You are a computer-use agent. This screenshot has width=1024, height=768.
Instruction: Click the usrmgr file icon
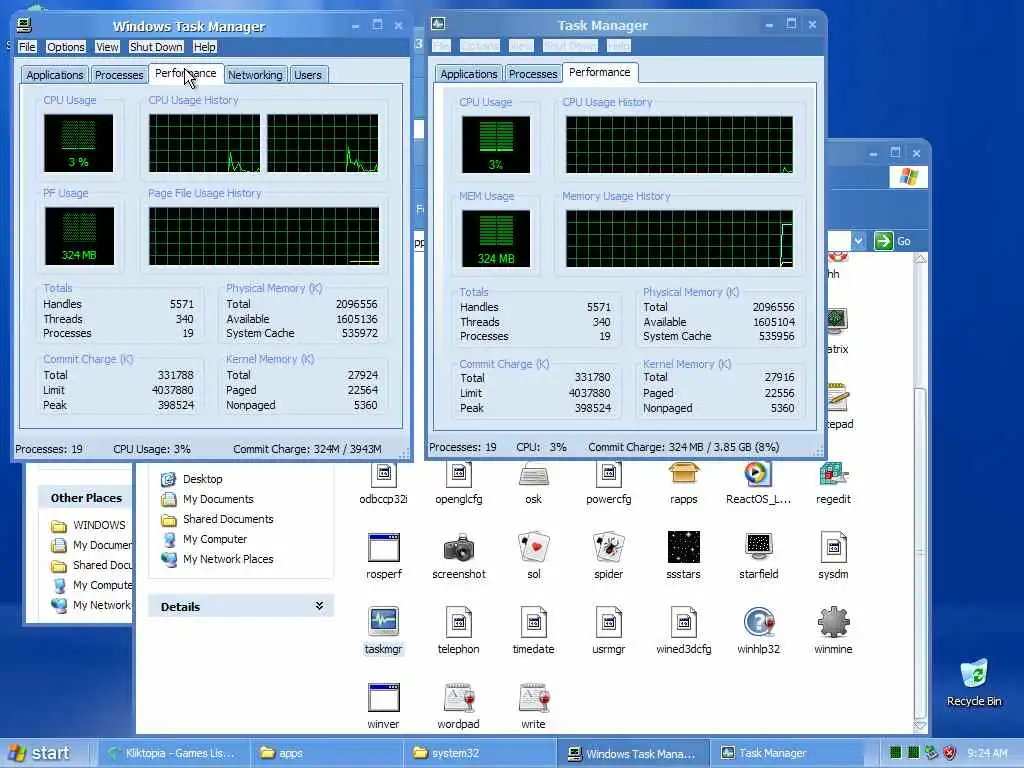609,622
